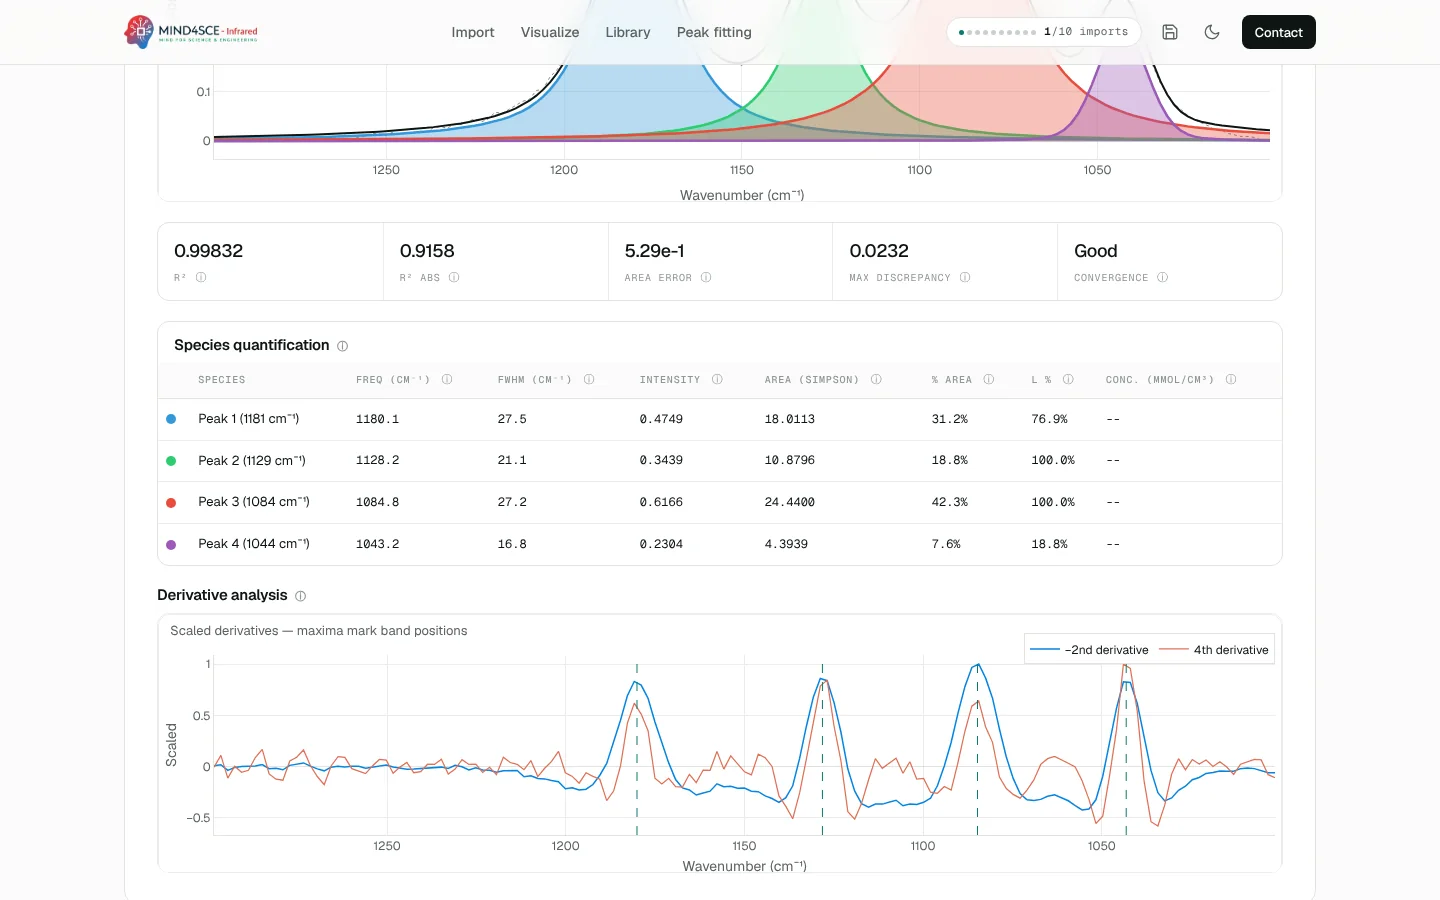The height and width of the screenshot is (900, 1440).
Task: Click info icon beside AREA (SIMPSON) column
Action: [876, 379]
